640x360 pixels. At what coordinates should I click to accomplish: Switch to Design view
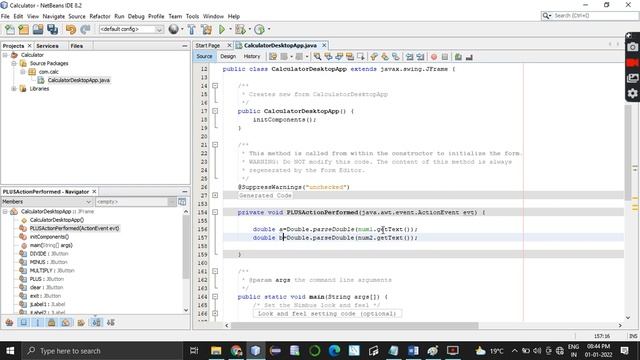point(228,56)
